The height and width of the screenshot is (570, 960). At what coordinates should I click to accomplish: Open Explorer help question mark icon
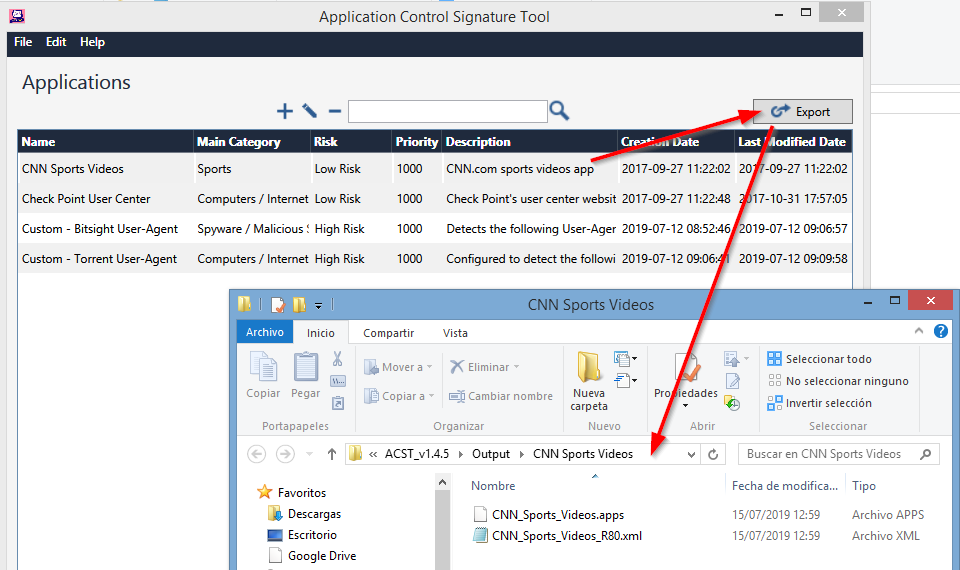940,331
